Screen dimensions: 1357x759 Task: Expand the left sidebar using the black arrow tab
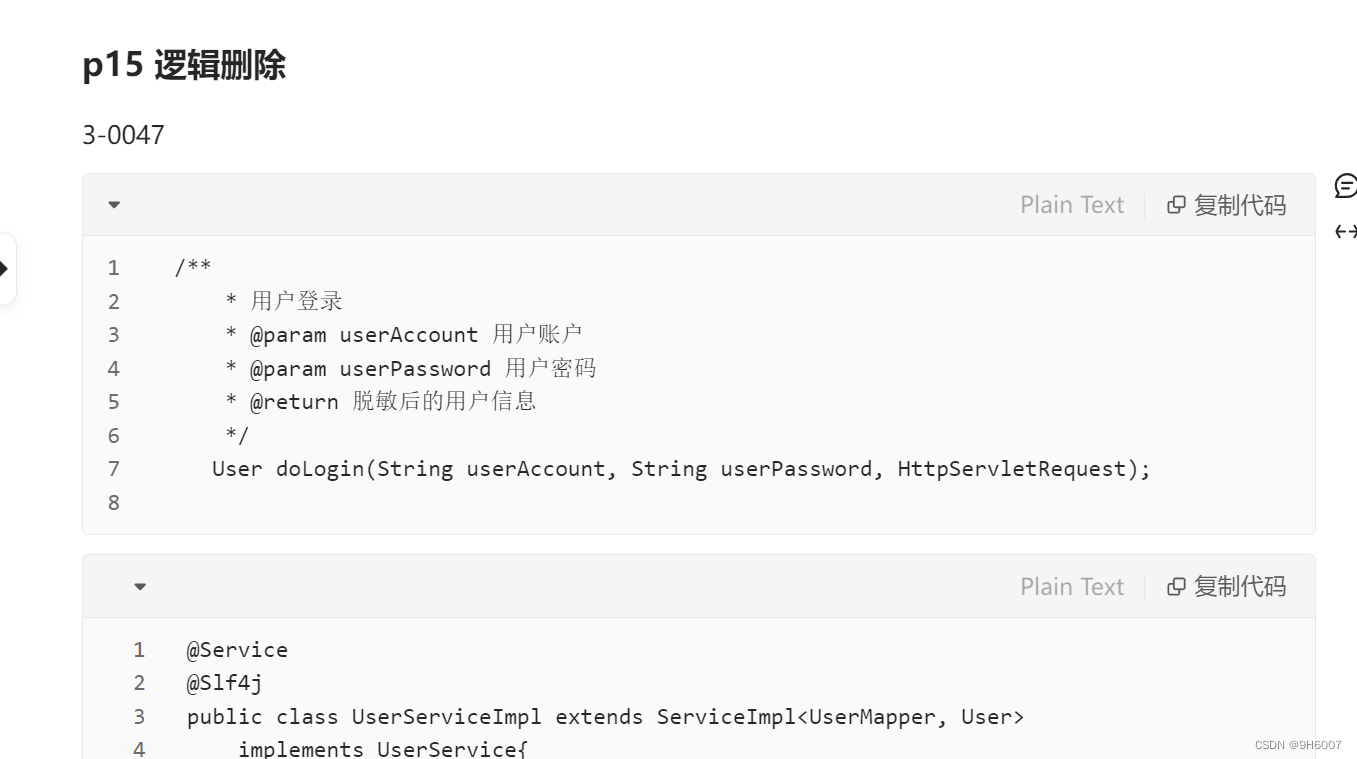pos(5,269)
